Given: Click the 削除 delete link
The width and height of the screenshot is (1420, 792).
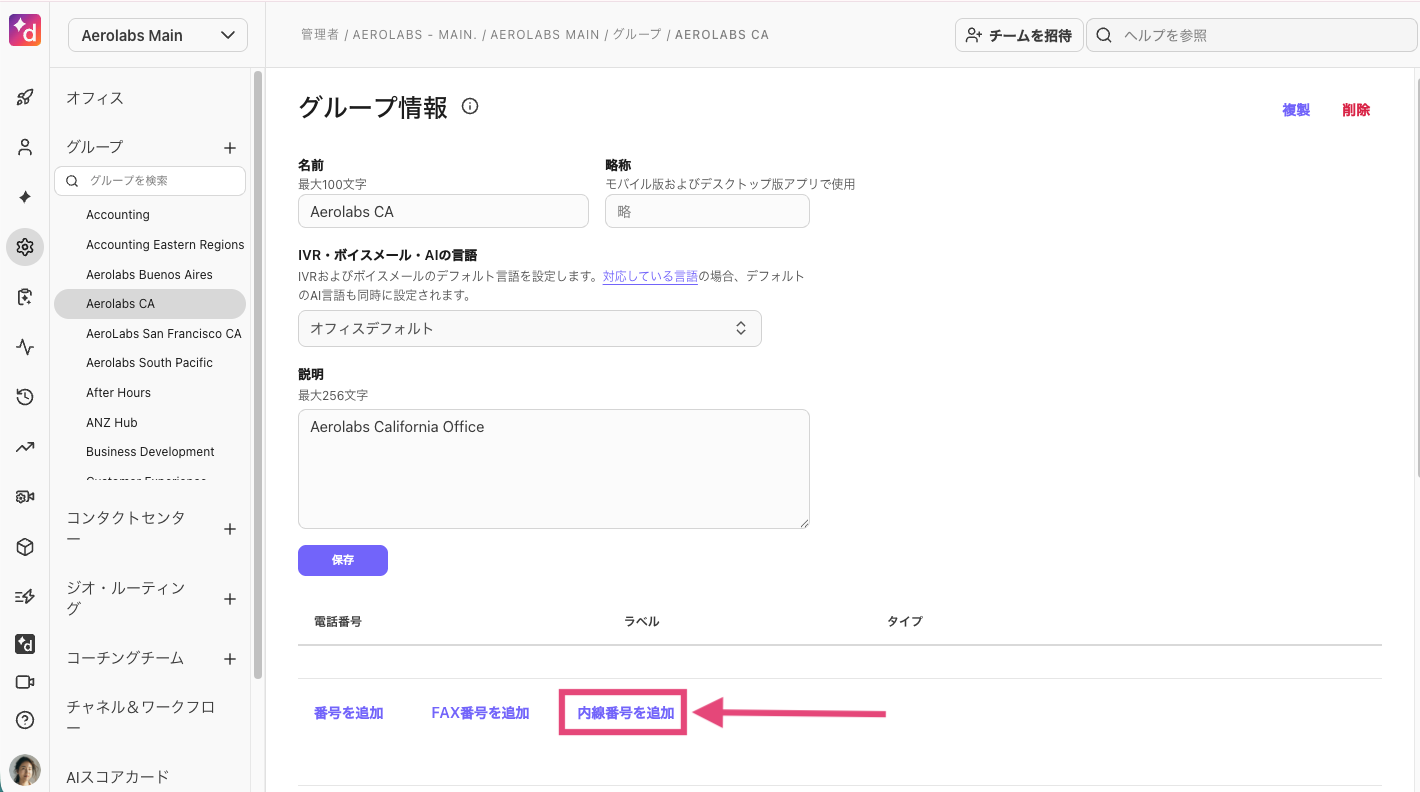Looking at the screenshot, I should [x=1356, y=110].
